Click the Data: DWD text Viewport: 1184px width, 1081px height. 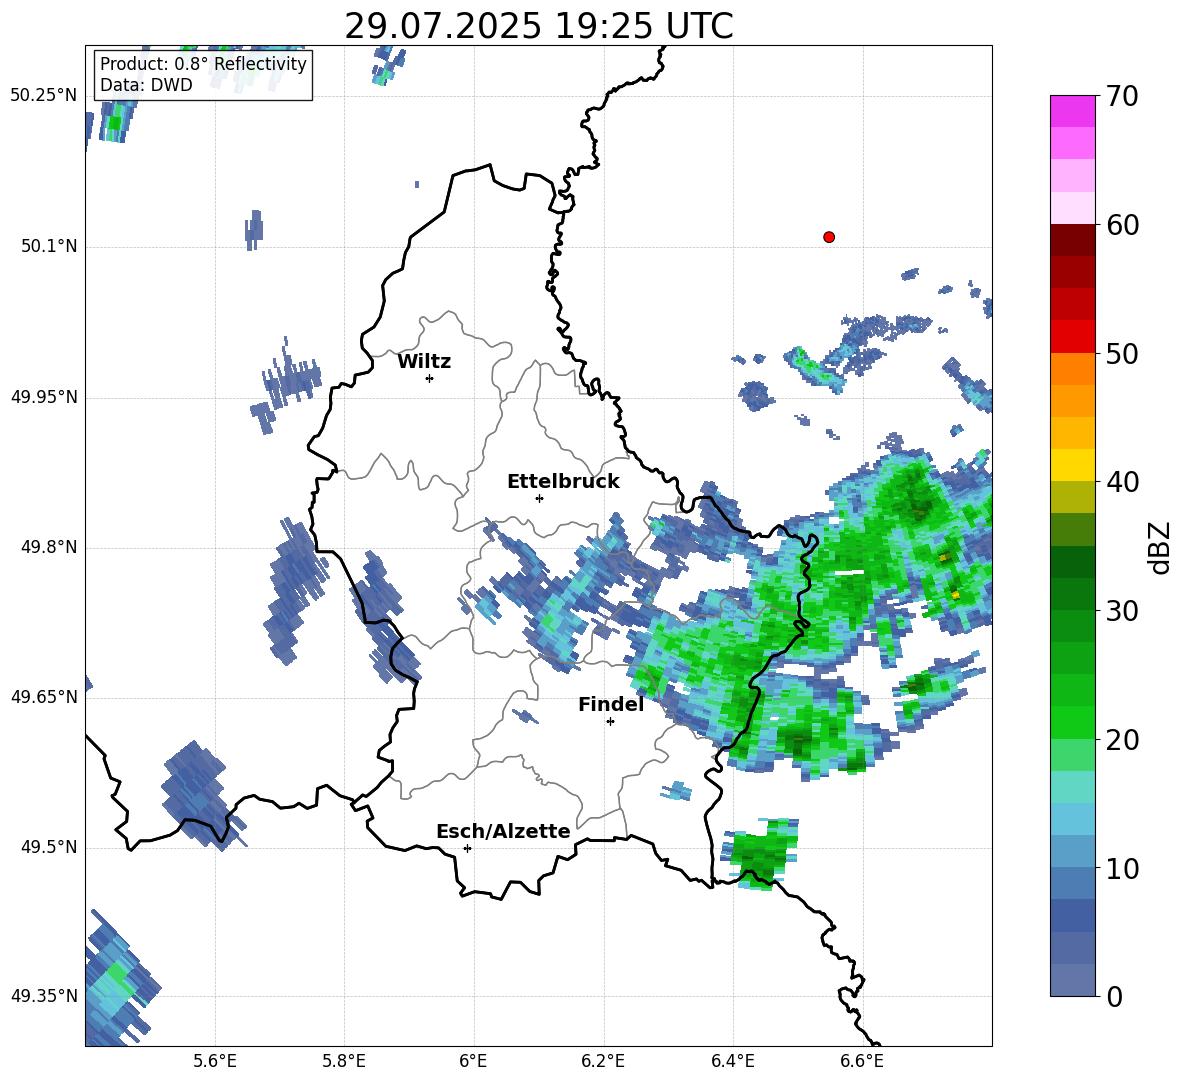(x=146, y=85)
